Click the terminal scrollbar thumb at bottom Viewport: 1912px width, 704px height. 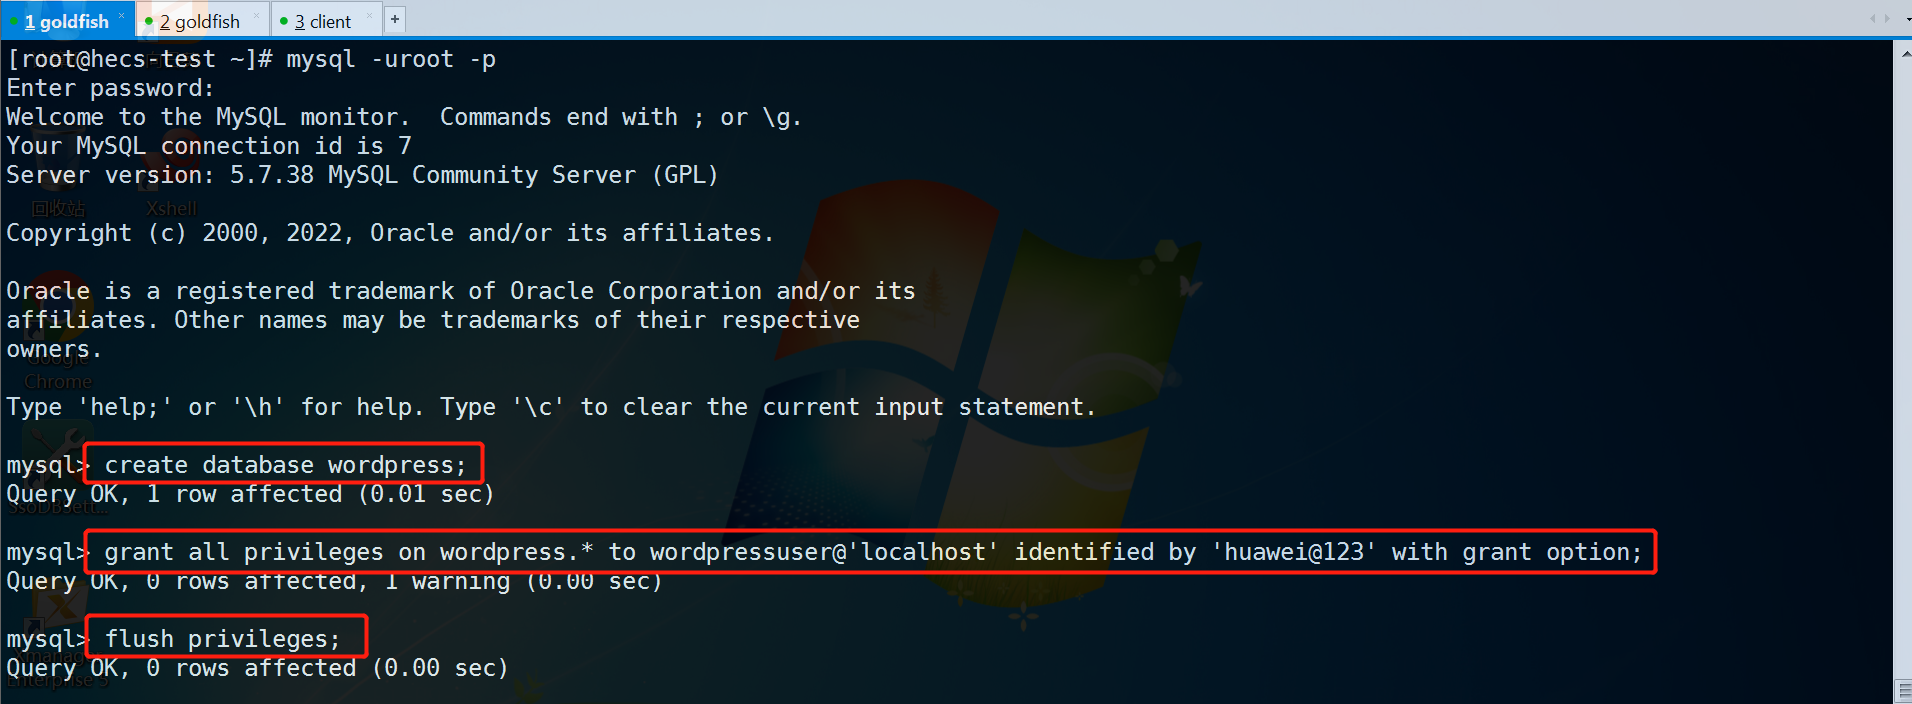(1903, 690)
